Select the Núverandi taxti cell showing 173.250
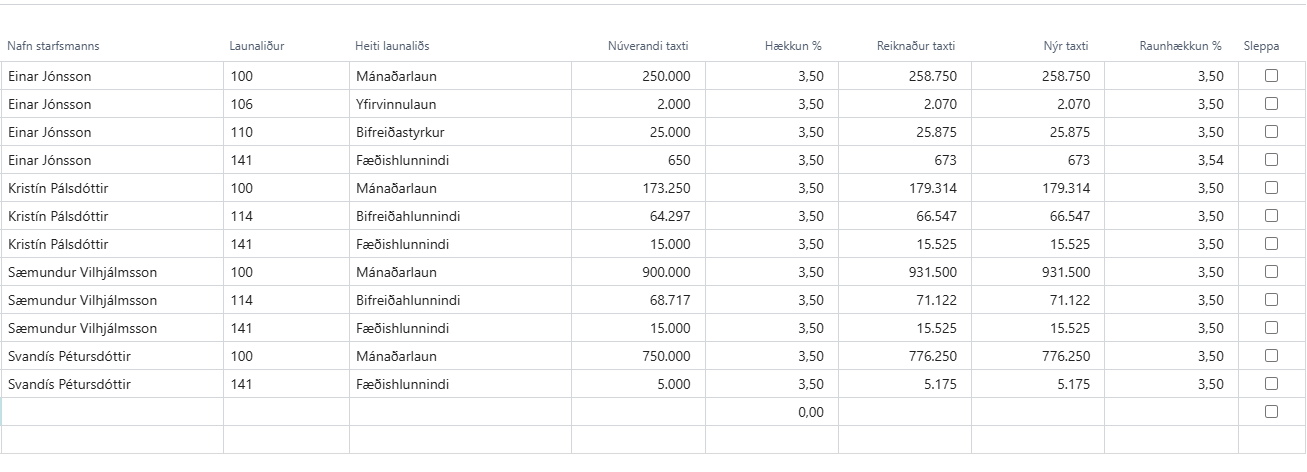The image size is (1307, 472). tap(664, 188)
